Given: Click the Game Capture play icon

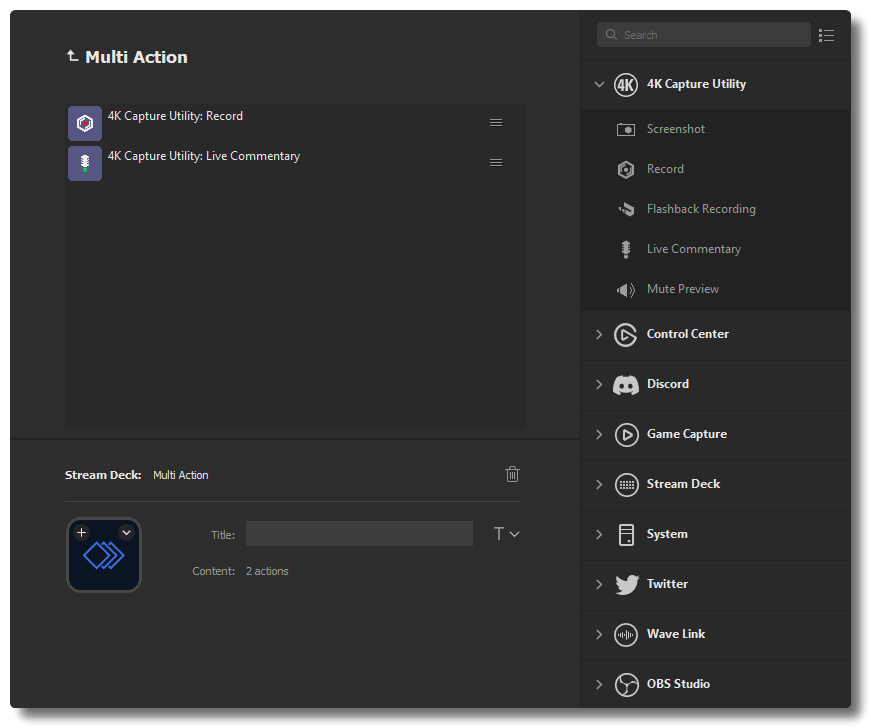Looking at the screenshot, I should (627, 435).
